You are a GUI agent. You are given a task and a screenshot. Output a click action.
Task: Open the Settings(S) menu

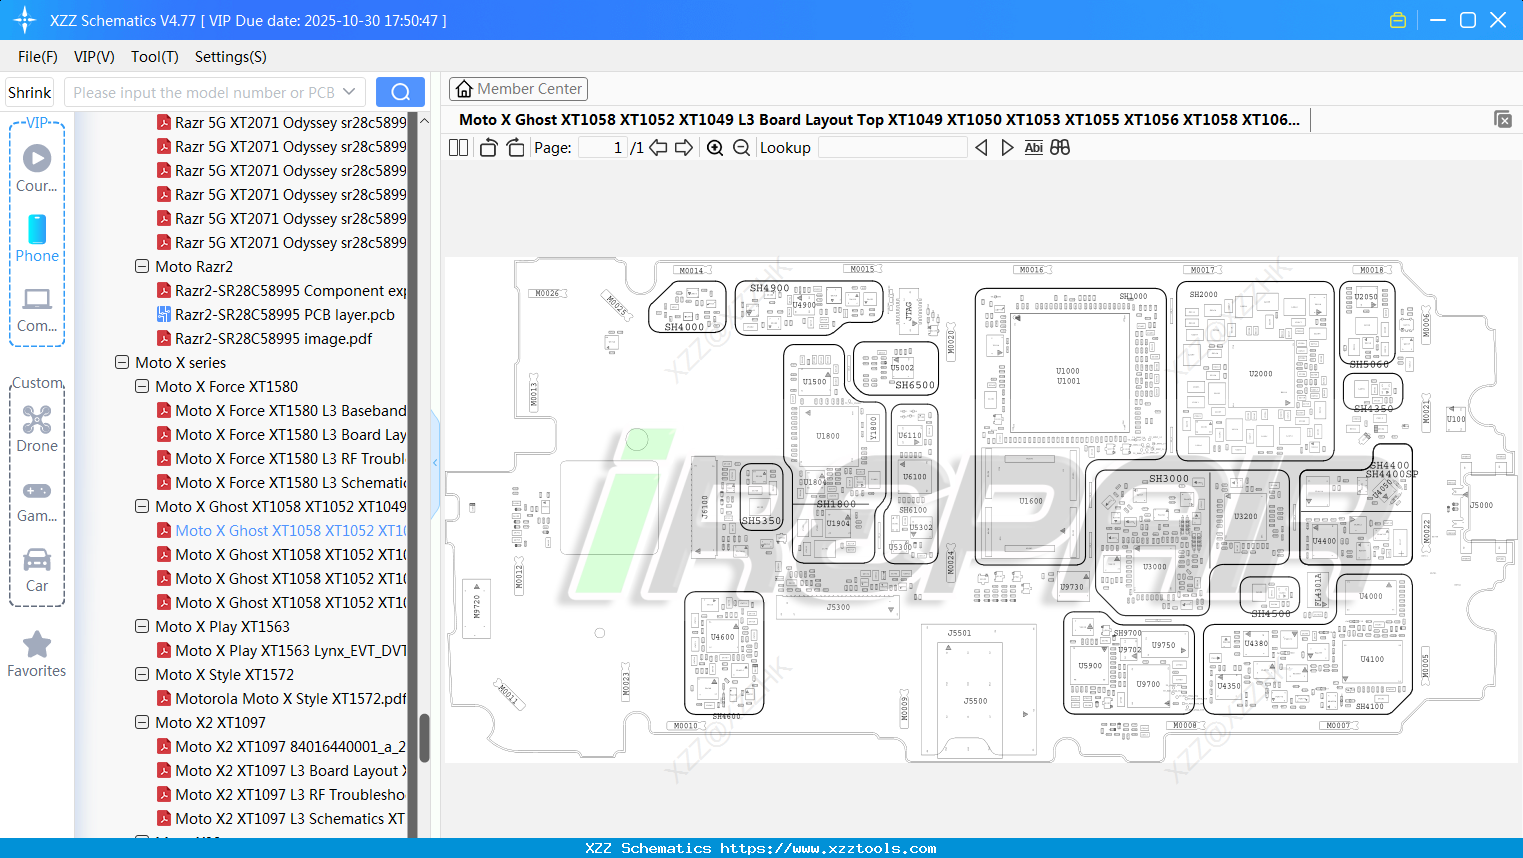230,57
